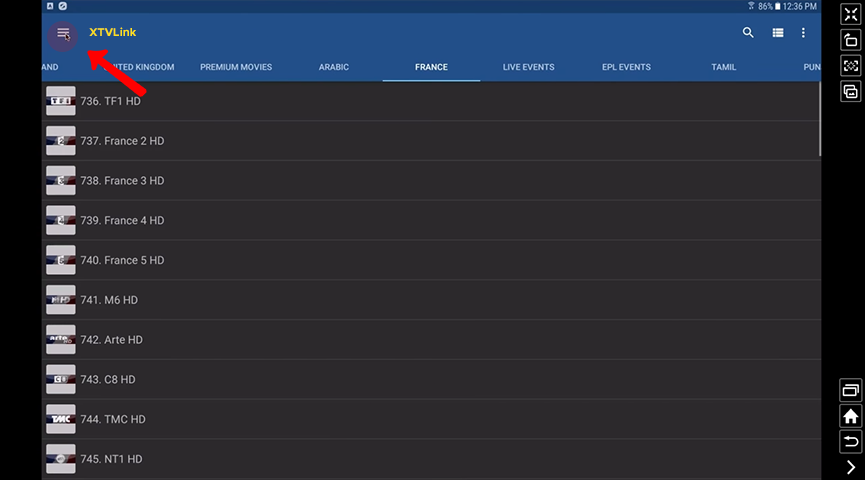
Task: Open the NT1 HD logo thumbnail
Action: click(x=61, y=458)
